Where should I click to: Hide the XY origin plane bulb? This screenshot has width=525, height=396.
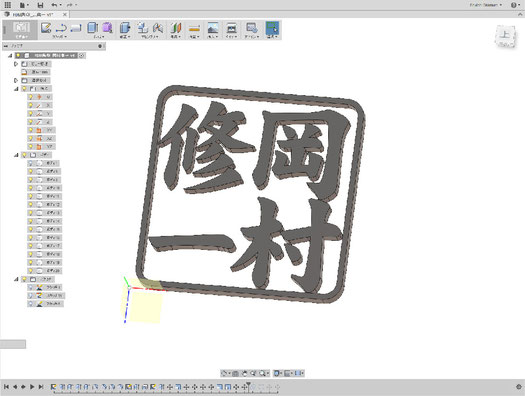[30, 130]
